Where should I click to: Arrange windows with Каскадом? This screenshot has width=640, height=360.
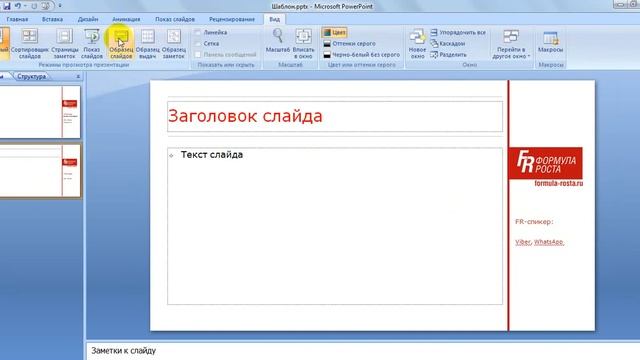coord(448,43)
